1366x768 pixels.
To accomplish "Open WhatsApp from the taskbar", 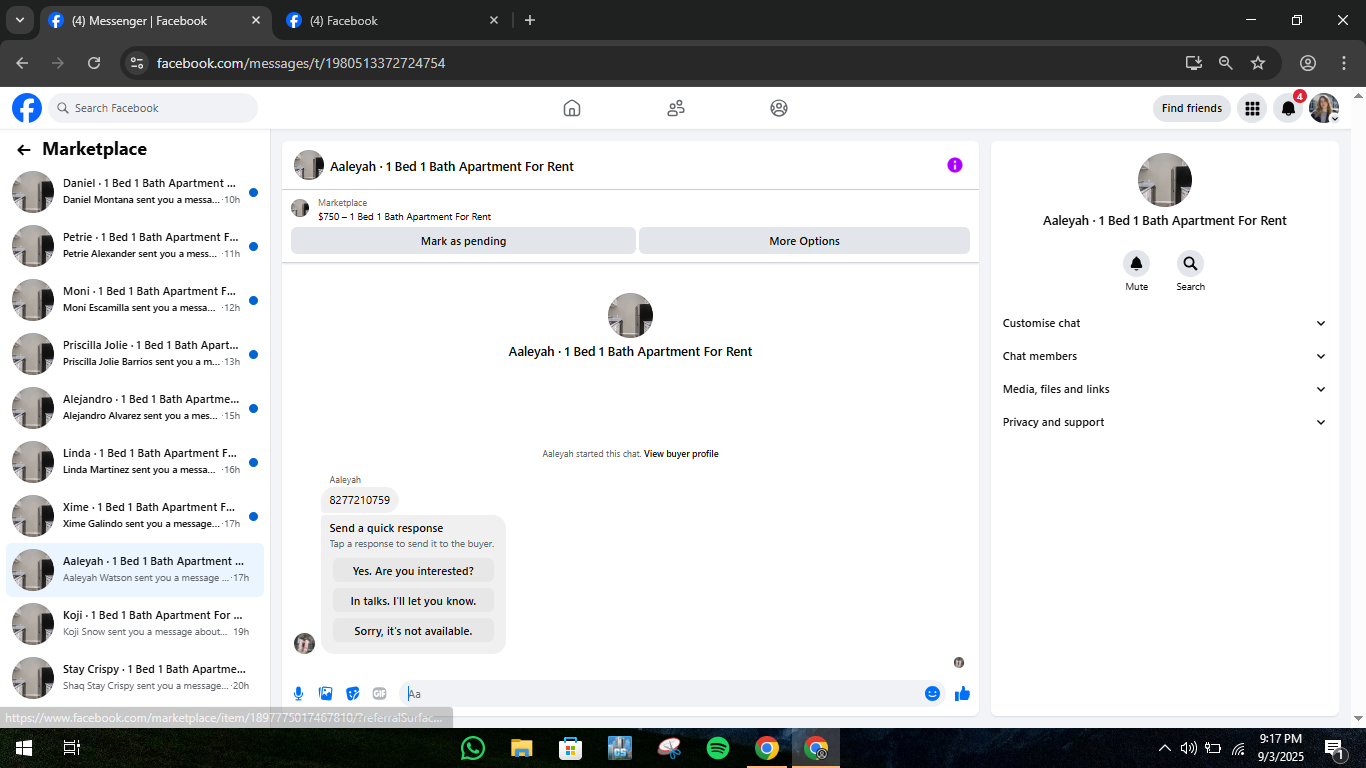I will [x=472, y=748].
